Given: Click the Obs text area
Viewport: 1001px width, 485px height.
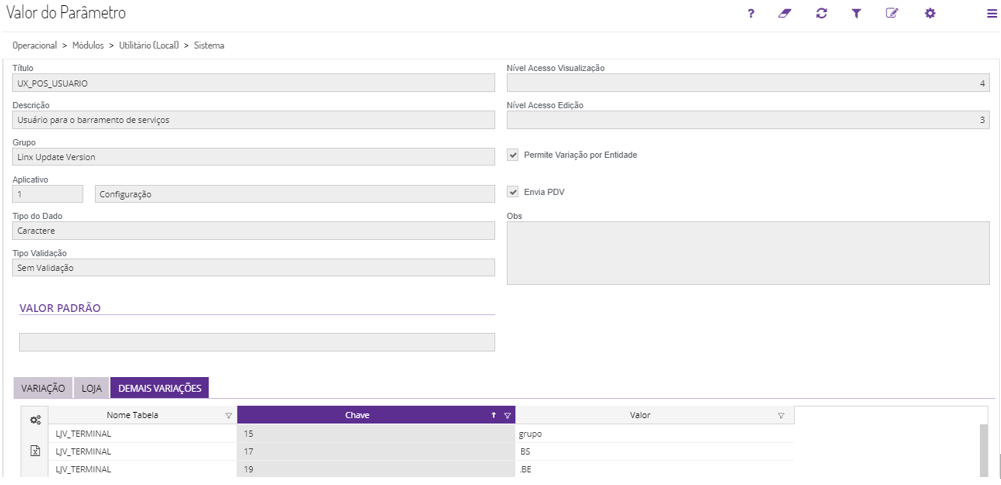Looking at the screenshot, I should tap(748, 253).
